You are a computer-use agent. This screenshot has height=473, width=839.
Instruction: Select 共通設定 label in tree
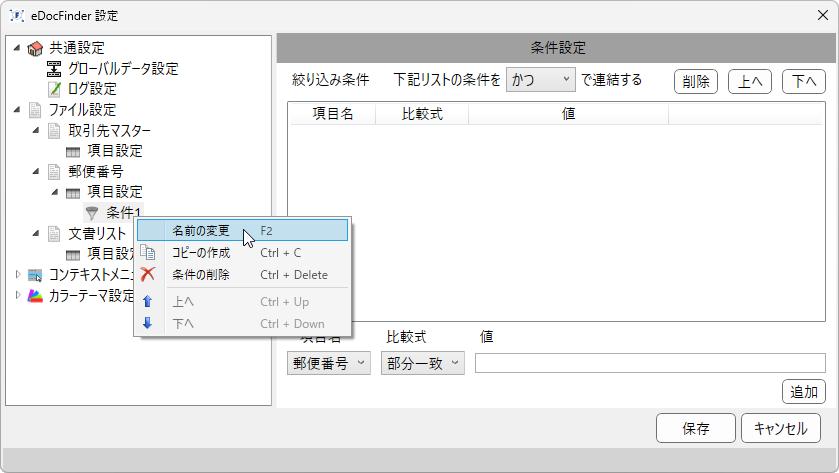click(77, 48)
